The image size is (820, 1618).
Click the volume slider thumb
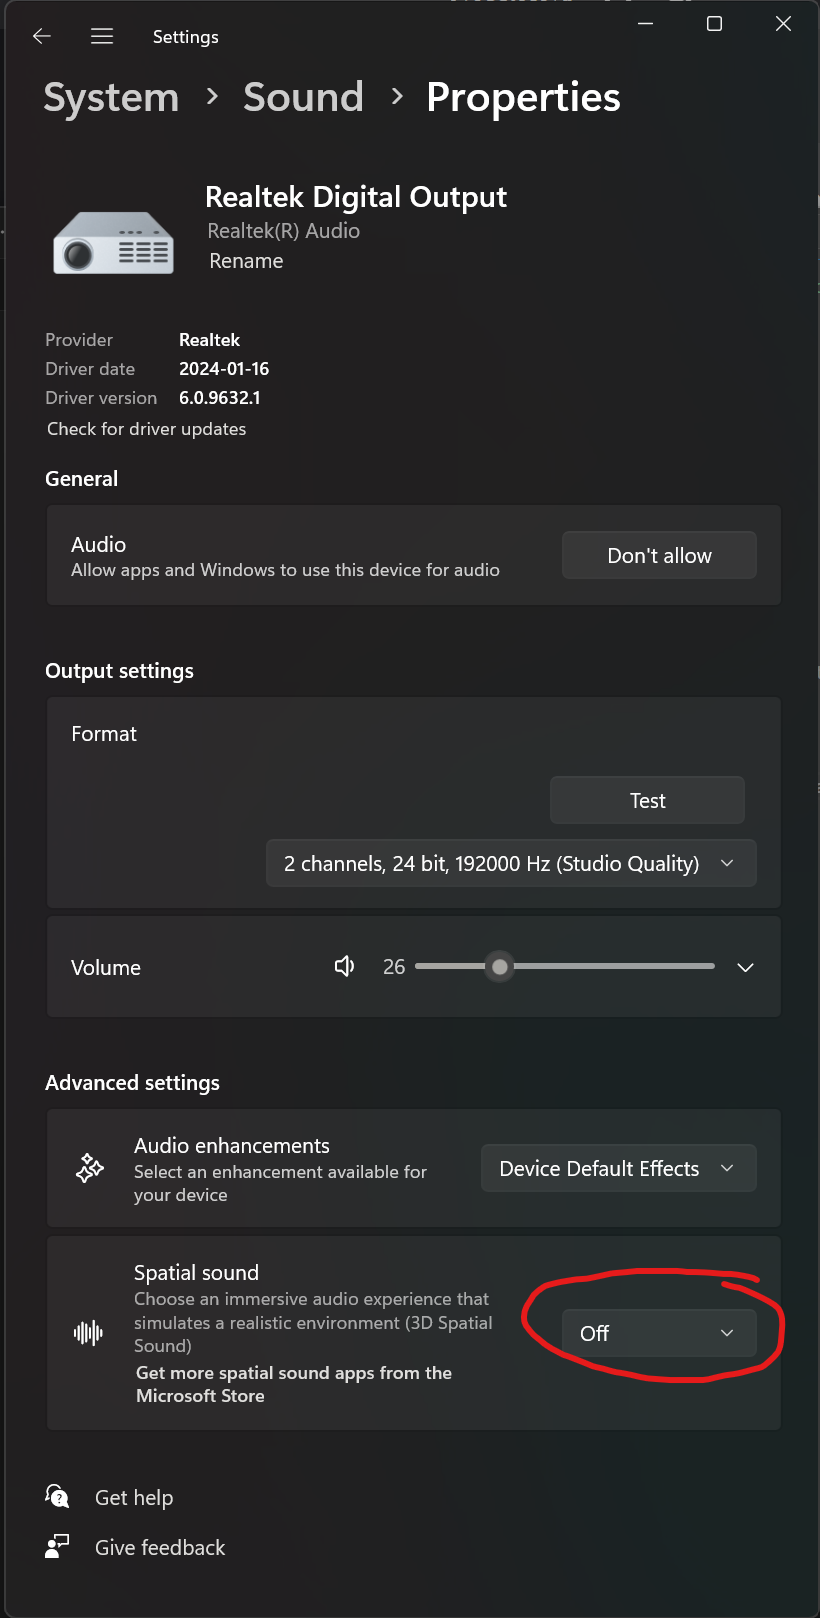click(500, 966)
